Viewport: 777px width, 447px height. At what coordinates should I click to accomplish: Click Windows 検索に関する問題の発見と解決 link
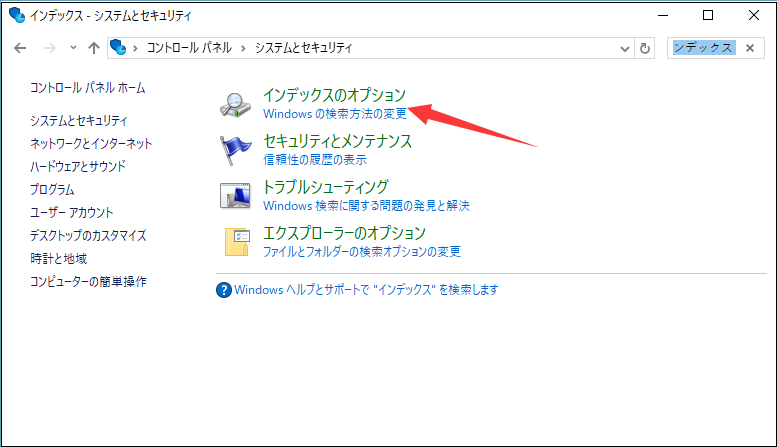click(366, 206)
